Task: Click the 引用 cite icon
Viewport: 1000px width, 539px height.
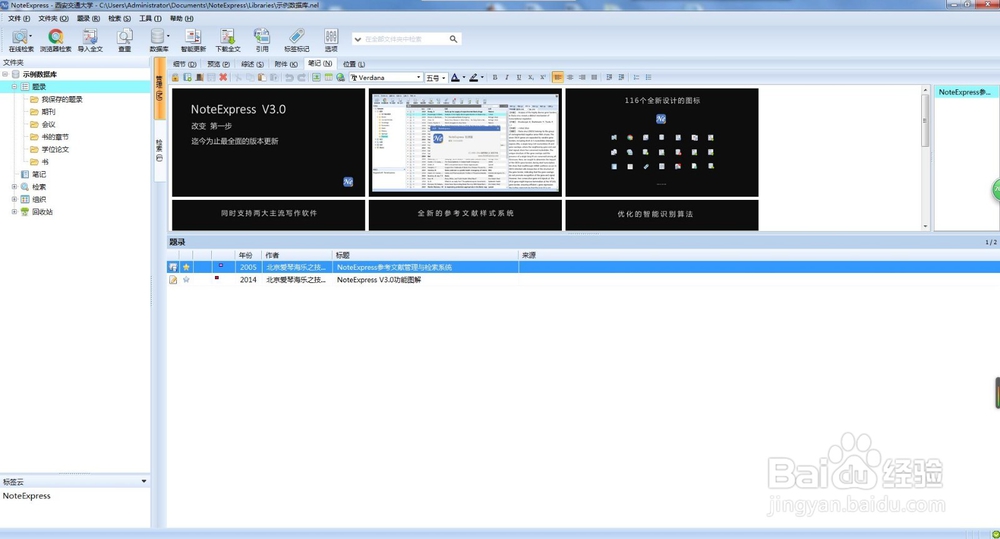Action: [261, 40]
